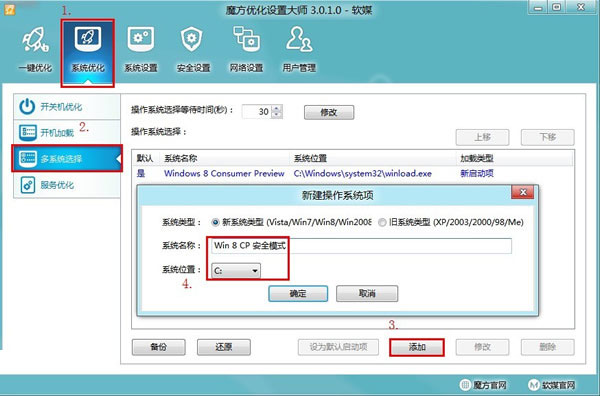Click the 是 default cell

(141, 173)
